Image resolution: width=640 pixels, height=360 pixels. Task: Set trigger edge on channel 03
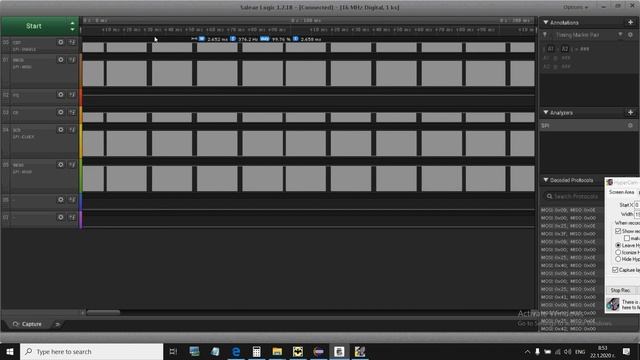[72, 112]
